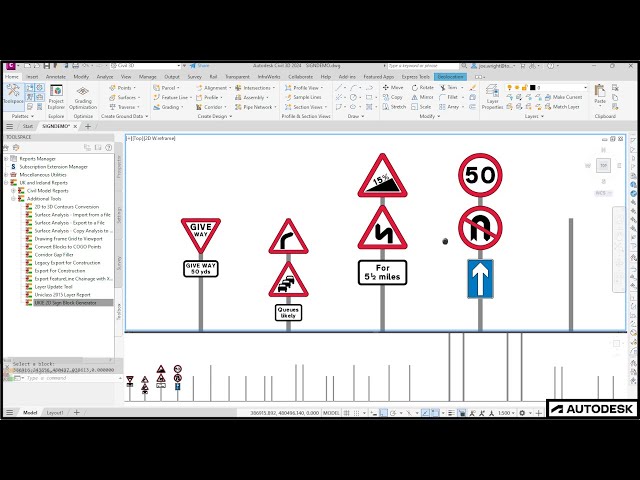This screenshot has width=640, height=480.
Task: Toggle lineweight display in status bar
Action: pos(451,413)
